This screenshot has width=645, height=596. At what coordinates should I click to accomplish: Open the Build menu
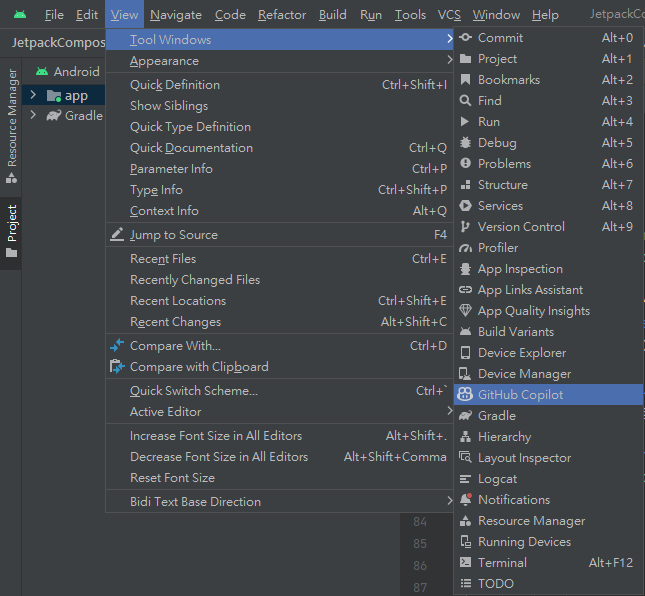333,15
